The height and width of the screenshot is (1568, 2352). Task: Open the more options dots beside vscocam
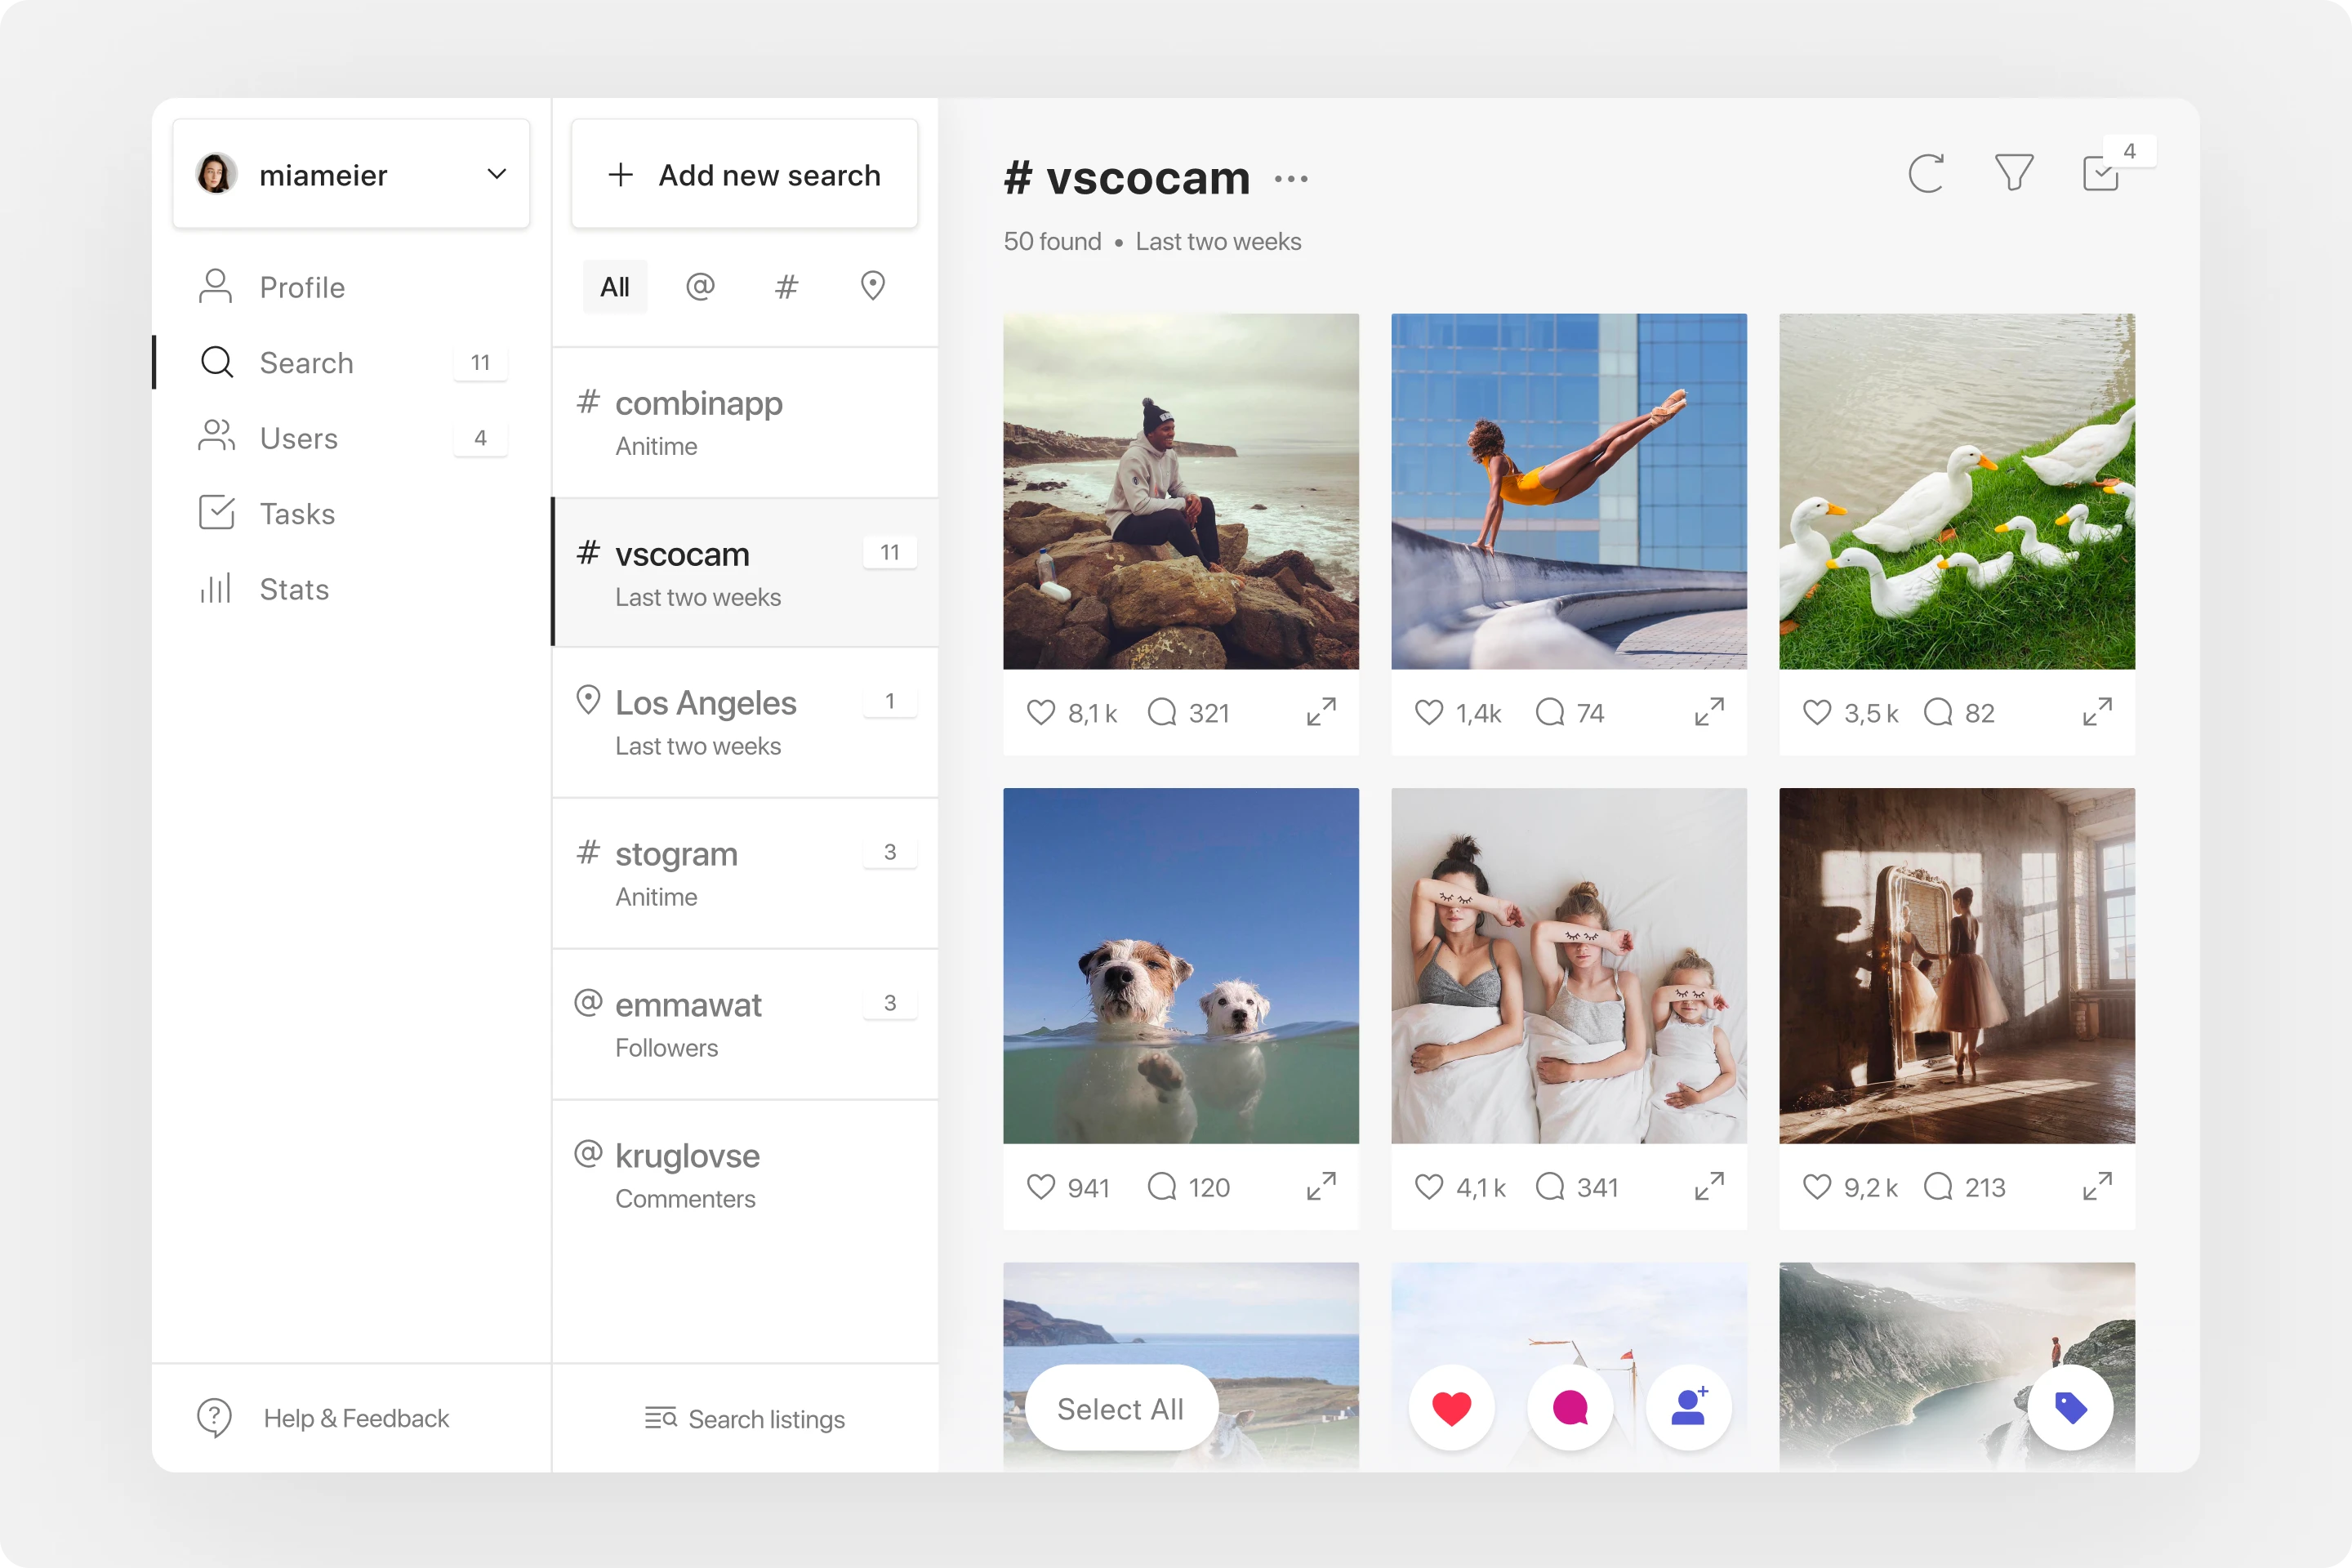click(x=1291, y=179)
